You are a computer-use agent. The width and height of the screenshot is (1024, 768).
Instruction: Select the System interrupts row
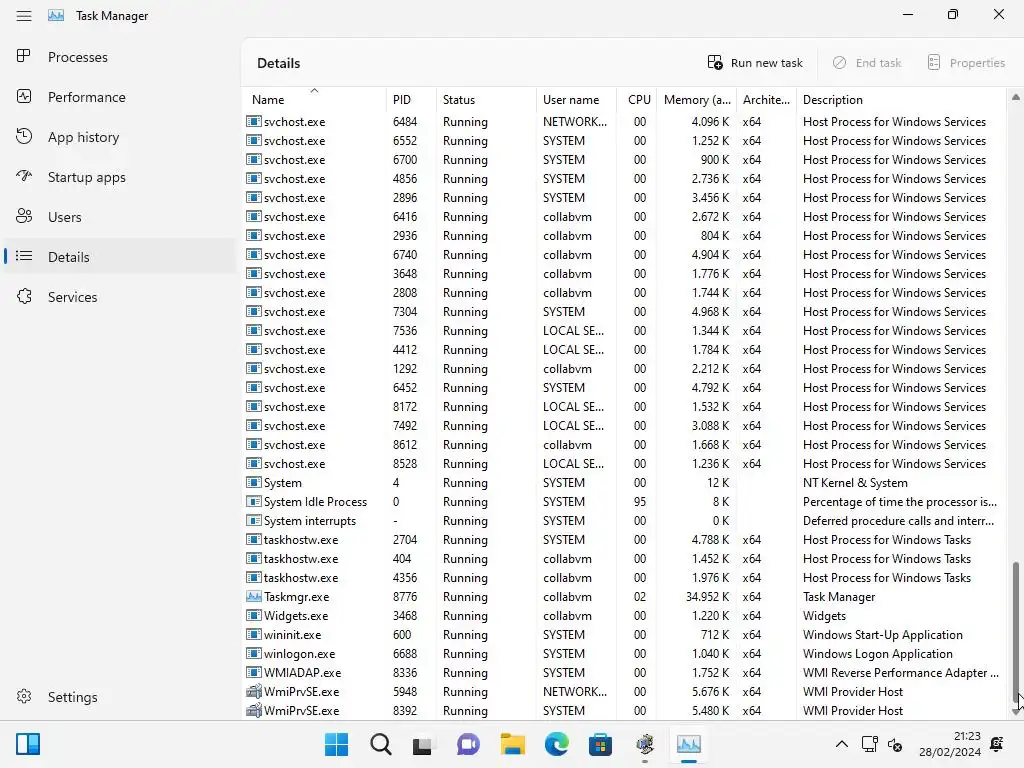click(624, 520)
